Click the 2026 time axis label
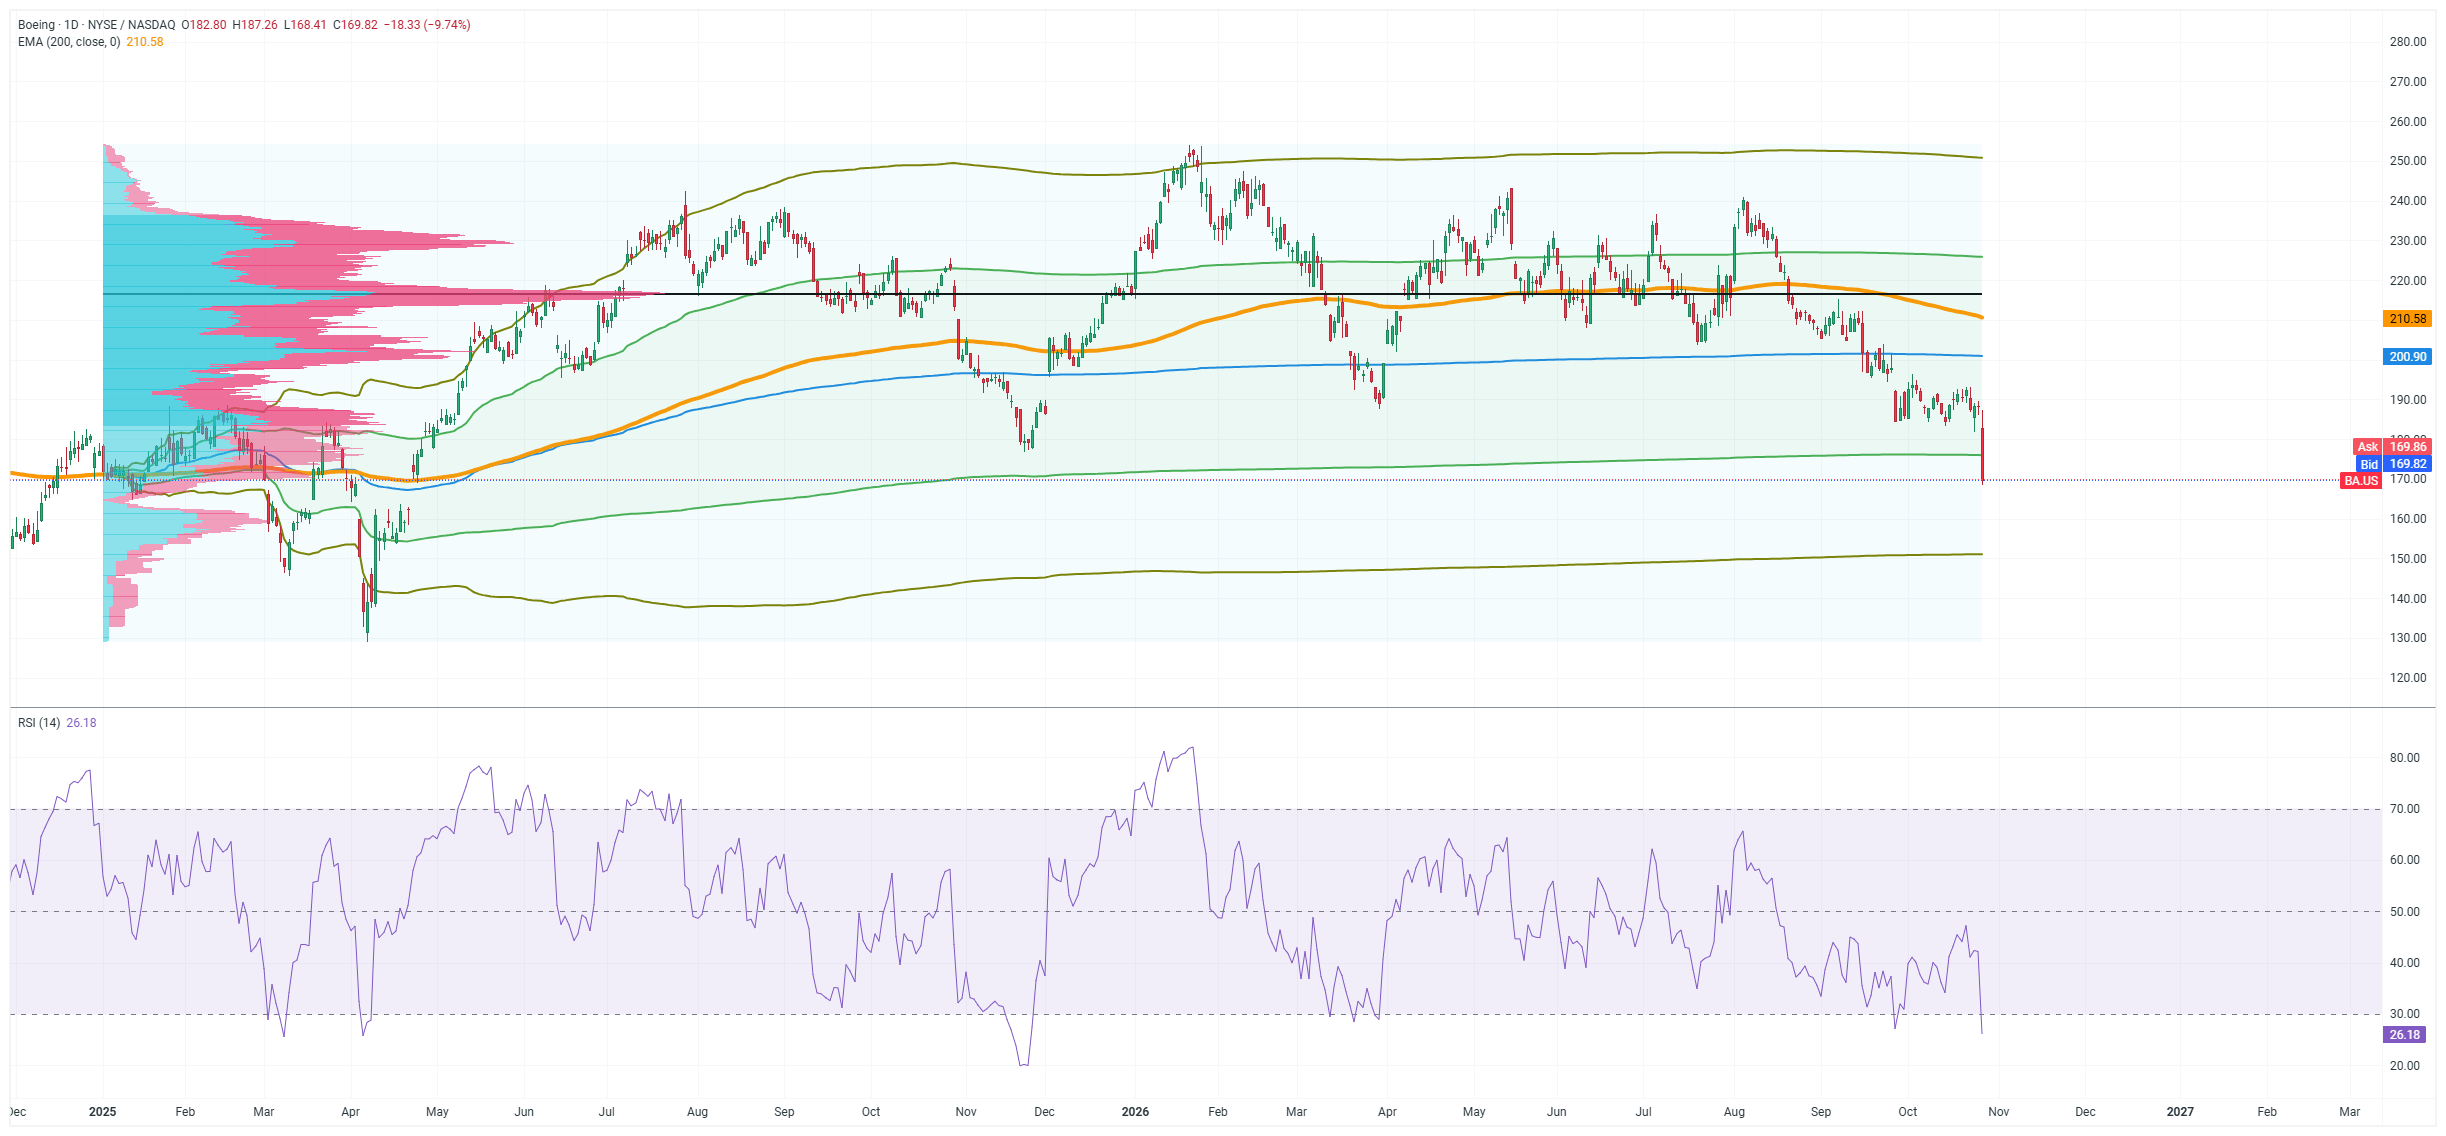 (1135, 1112)
